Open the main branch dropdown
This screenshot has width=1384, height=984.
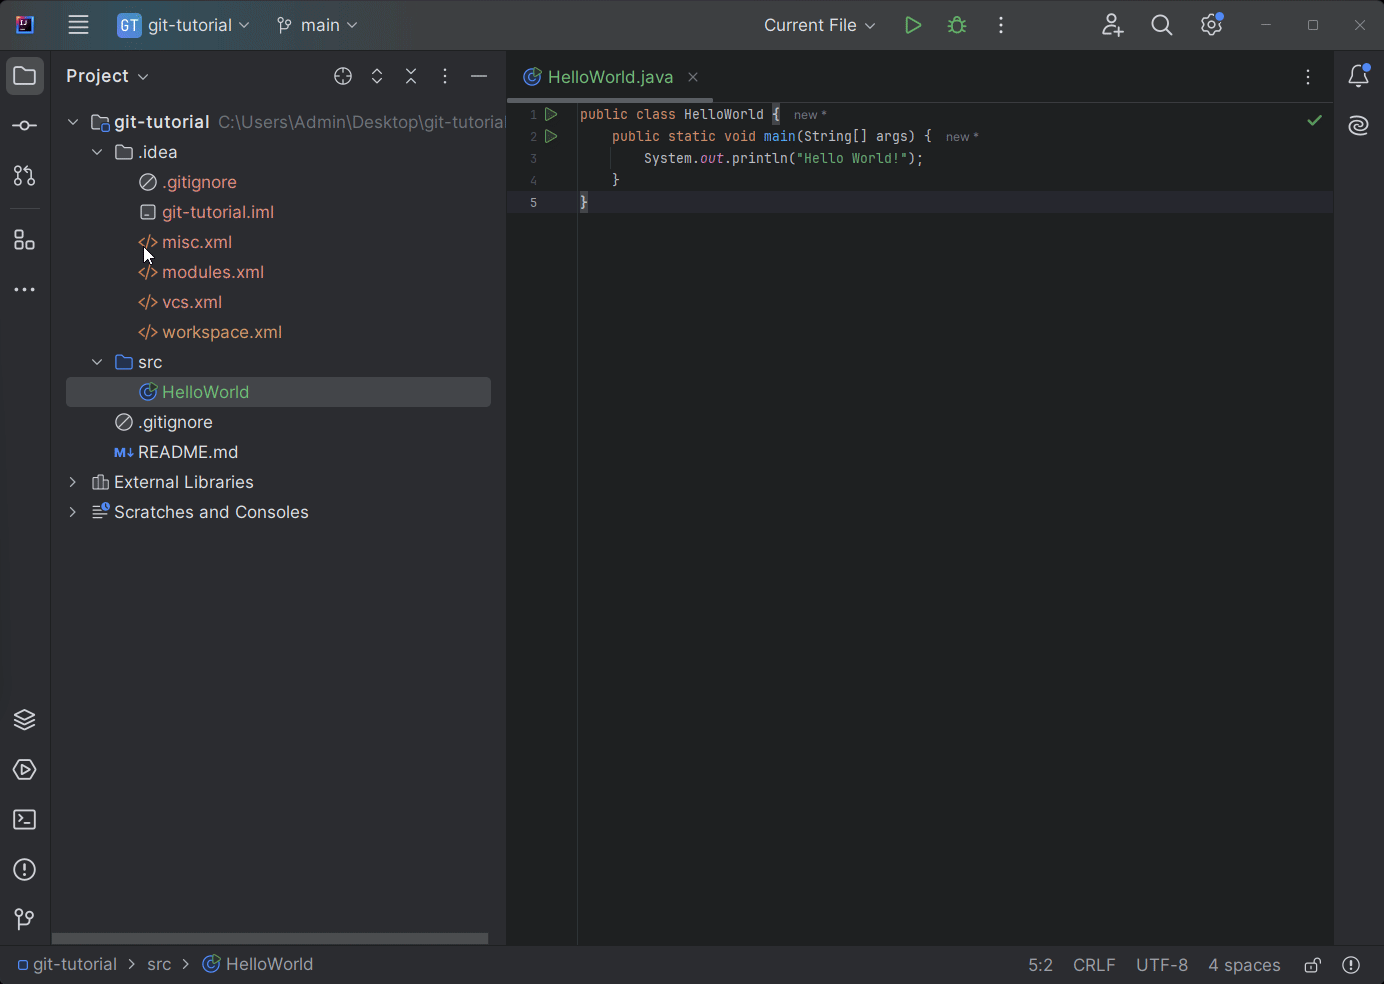(317, 25)
